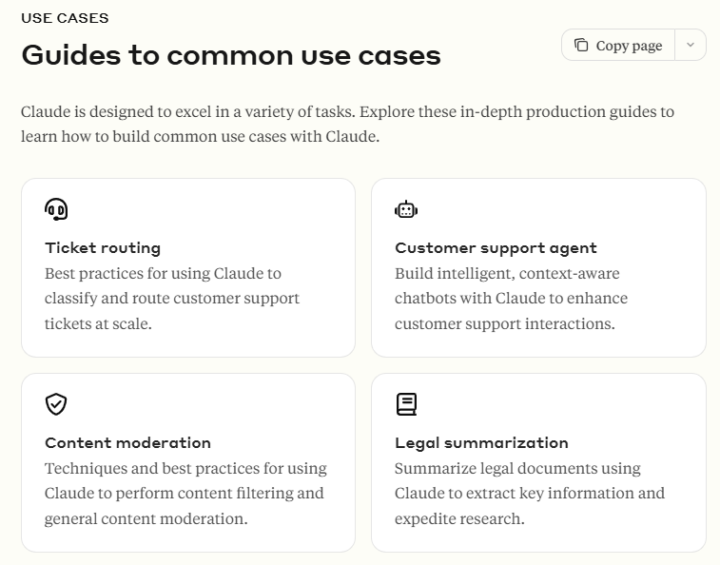720x565 pixels.
Task: Click the words Copy page in button
Action: pos(628,45)
